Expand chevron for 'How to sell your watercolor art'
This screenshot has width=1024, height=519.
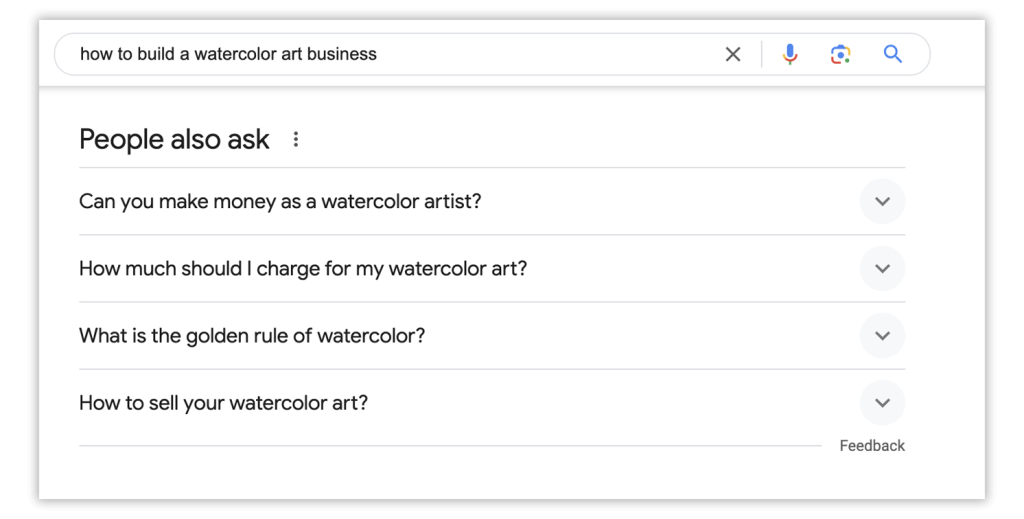point(882,403)
